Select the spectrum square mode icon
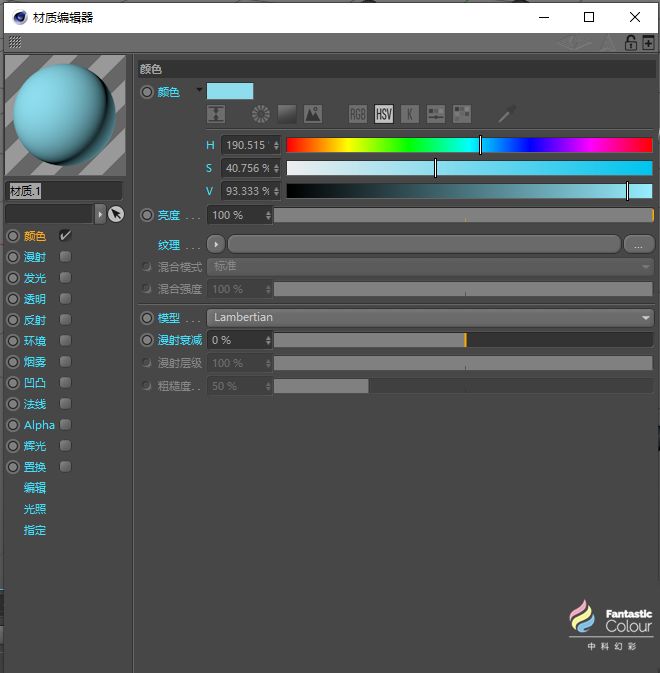The height and width of the screenshot is (673, 660). pos(287,114)
